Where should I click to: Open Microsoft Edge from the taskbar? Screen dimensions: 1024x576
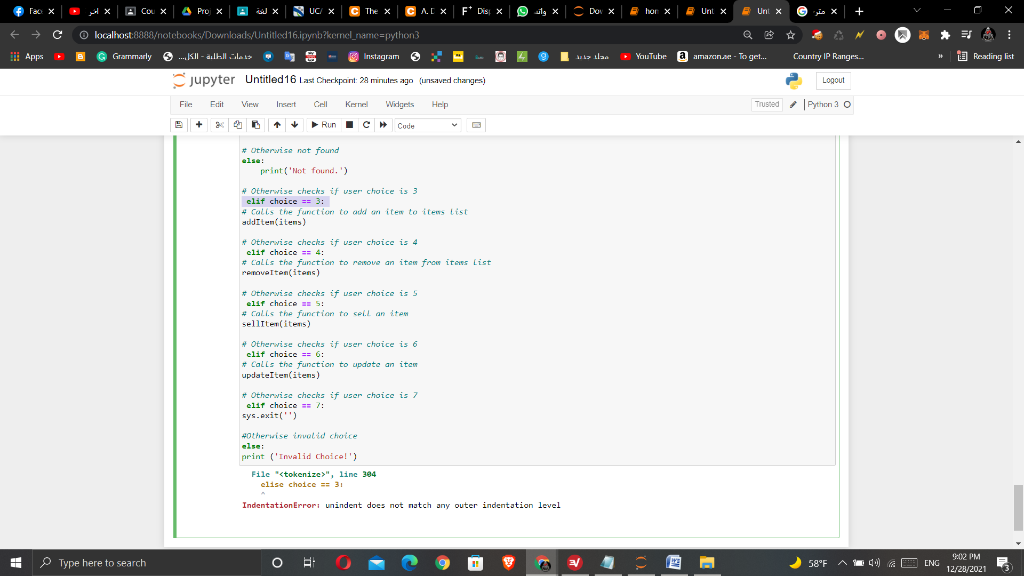pos(409,562)
